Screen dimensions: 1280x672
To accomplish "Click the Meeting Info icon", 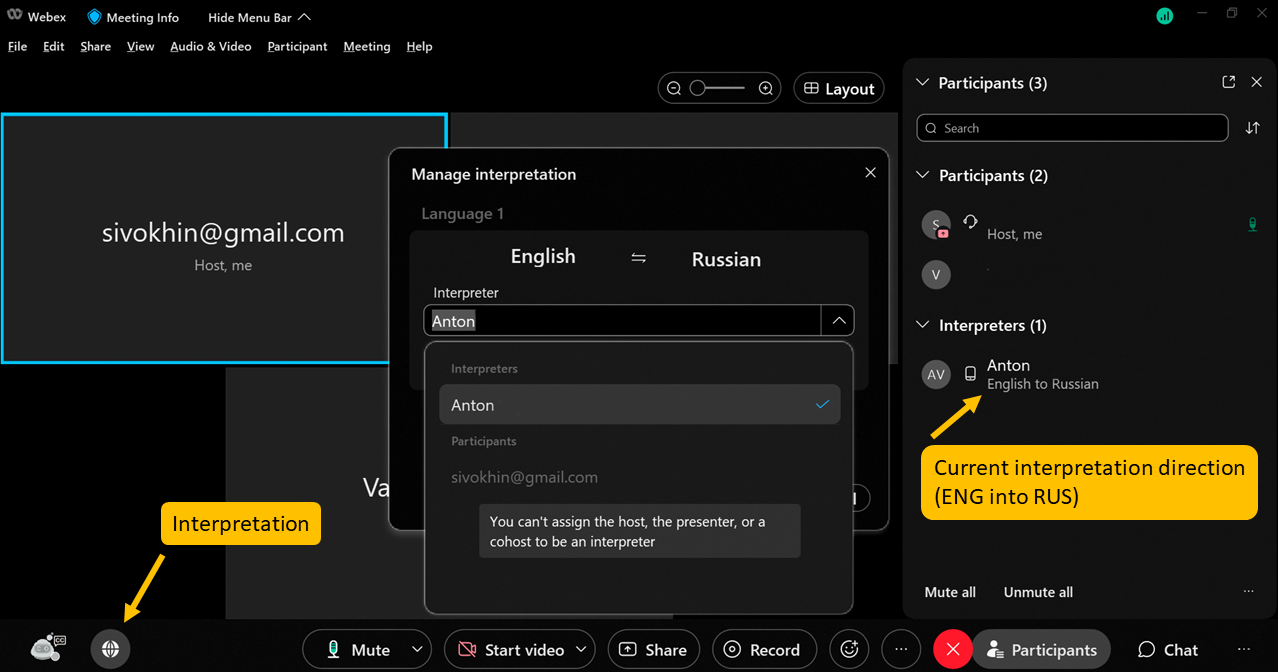I will pyautogui.click(x=95, y=16).
